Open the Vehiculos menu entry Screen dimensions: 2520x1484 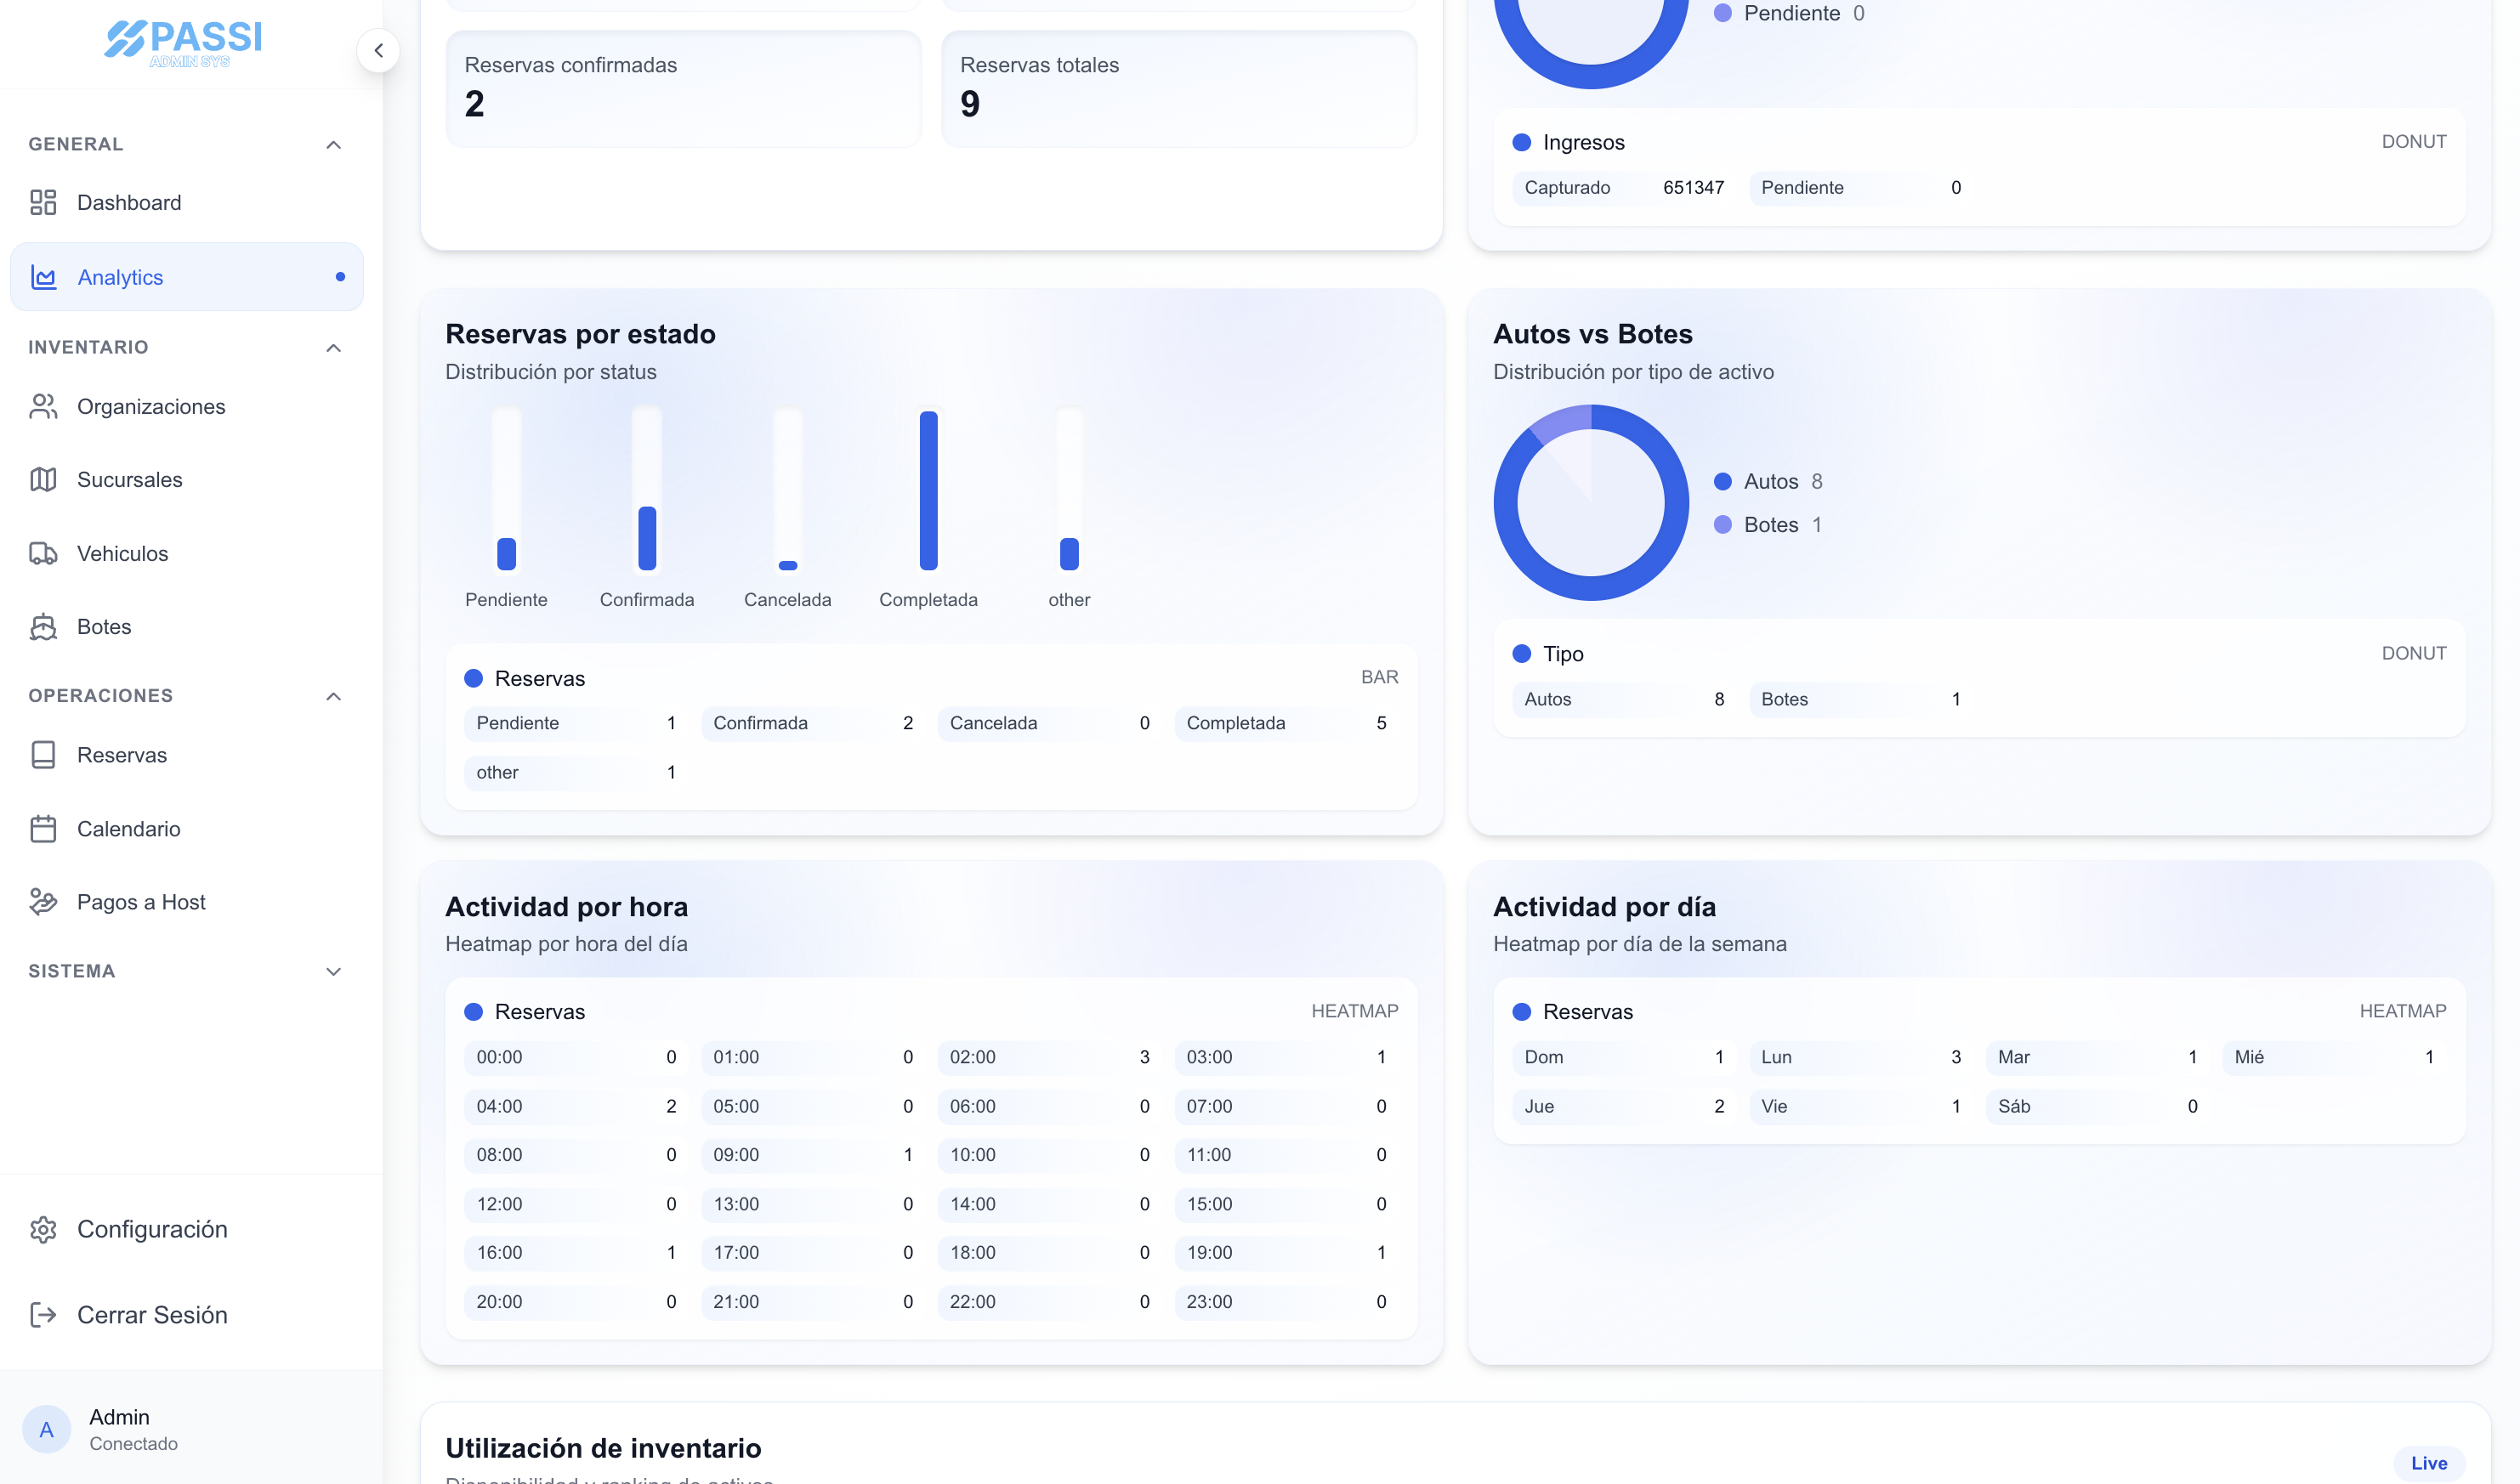pyautogui.click(x=122, y=553)
